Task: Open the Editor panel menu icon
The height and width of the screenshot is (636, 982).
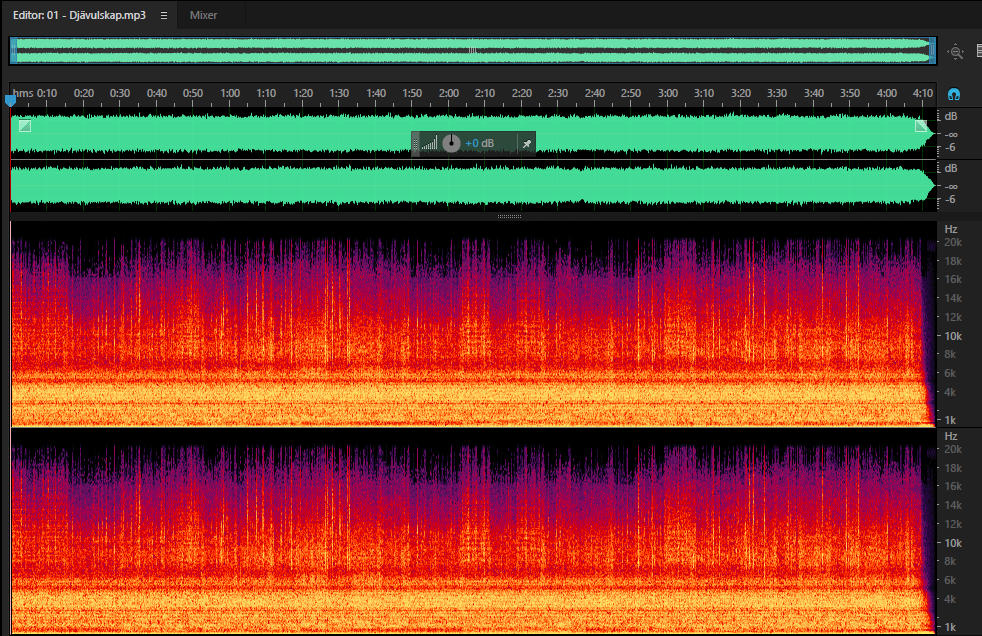Action: 164,16
